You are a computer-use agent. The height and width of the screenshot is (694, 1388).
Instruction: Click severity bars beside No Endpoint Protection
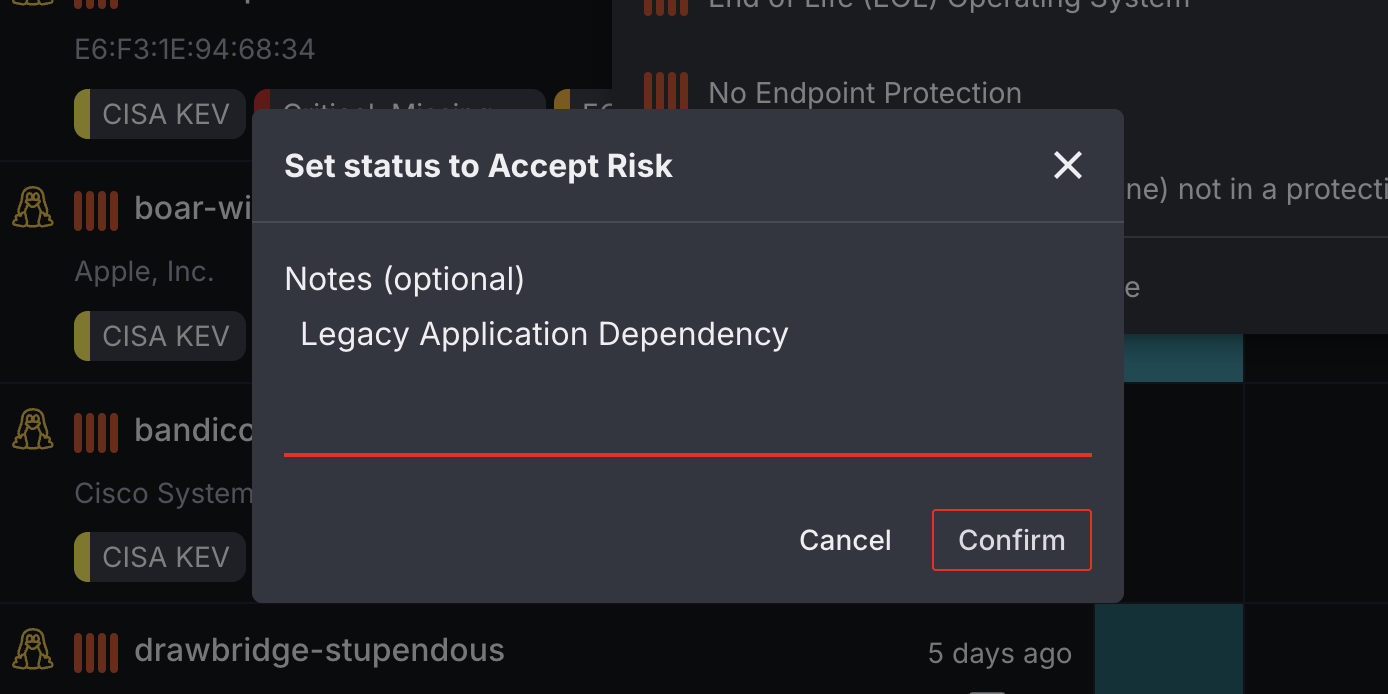click(665, 93)
